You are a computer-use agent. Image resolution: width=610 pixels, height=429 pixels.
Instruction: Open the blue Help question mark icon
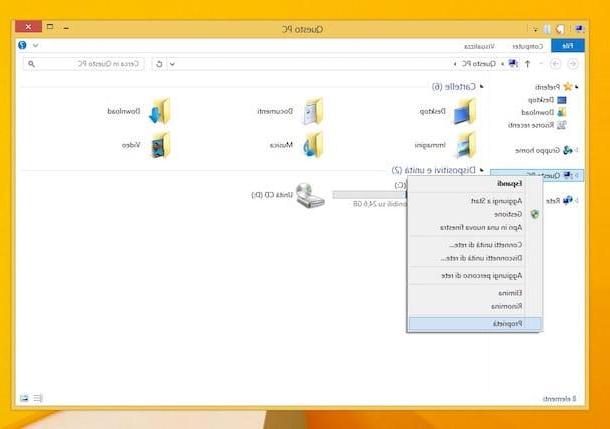click(x=22, y=45)
